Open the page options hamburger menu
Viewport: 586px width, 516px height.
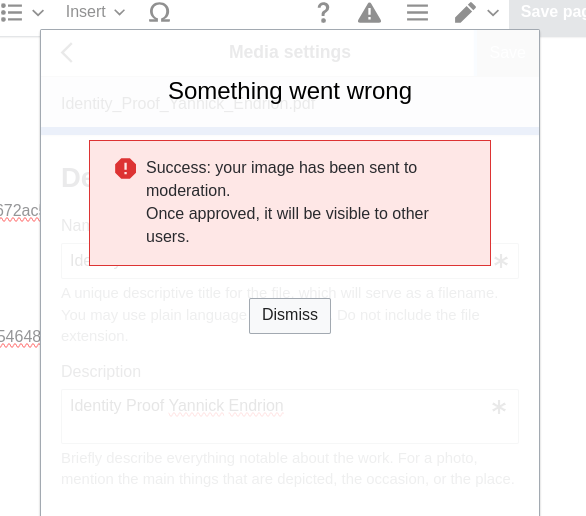pos(417,13)
